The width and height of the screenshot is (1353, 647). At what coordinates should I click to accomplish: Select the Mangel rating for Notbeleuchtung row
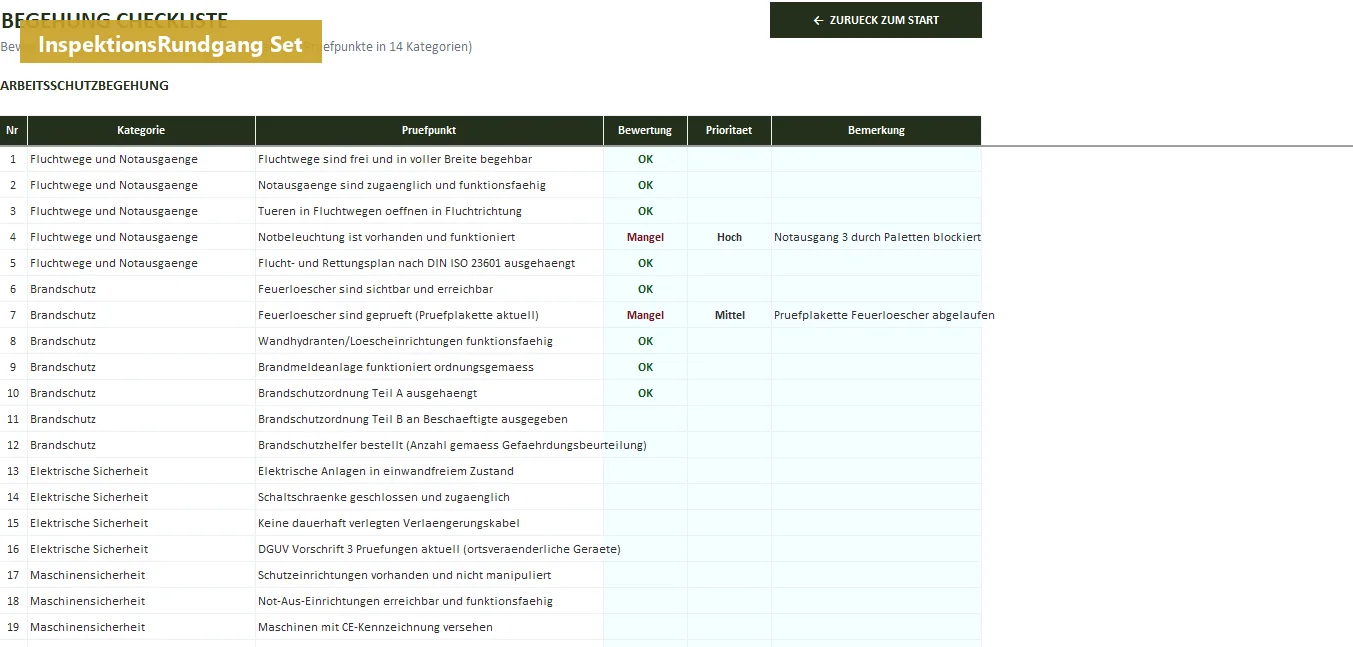tap(645, 237)
